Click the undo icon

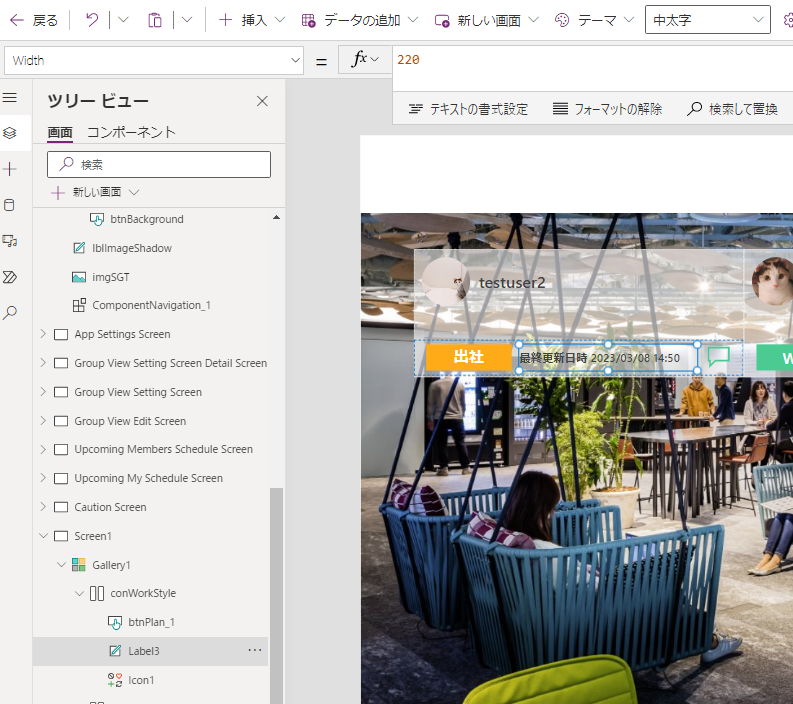click(92, 20)
